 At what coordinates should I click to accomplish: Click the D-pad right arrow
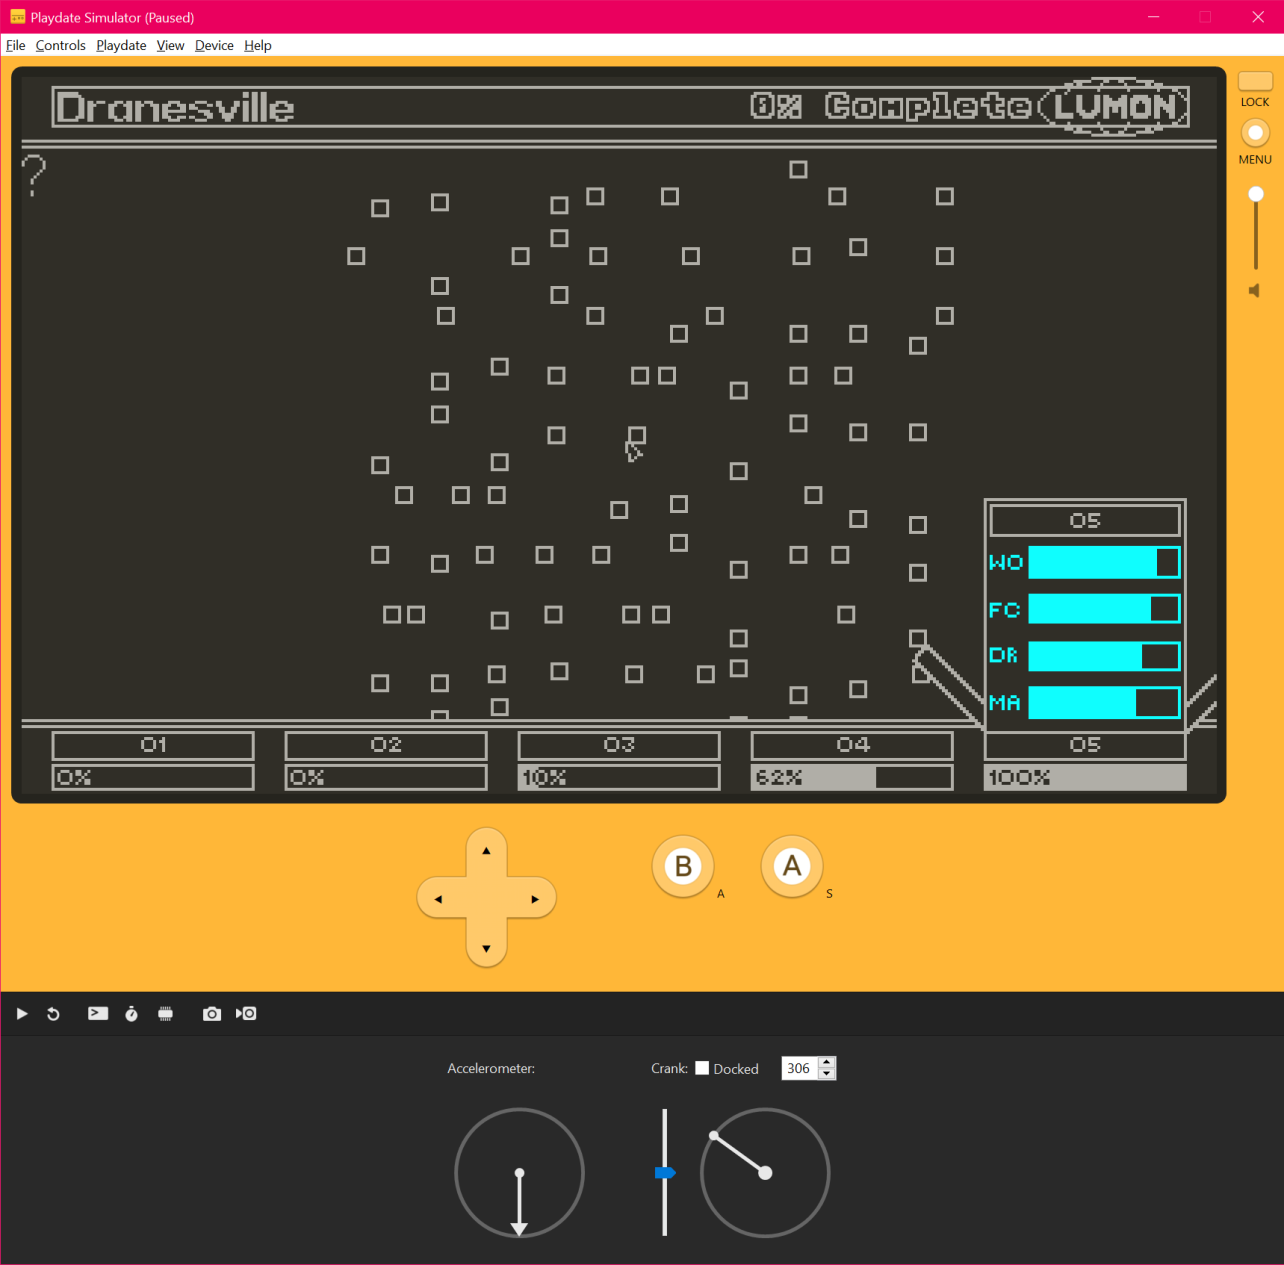pos(535,899)
